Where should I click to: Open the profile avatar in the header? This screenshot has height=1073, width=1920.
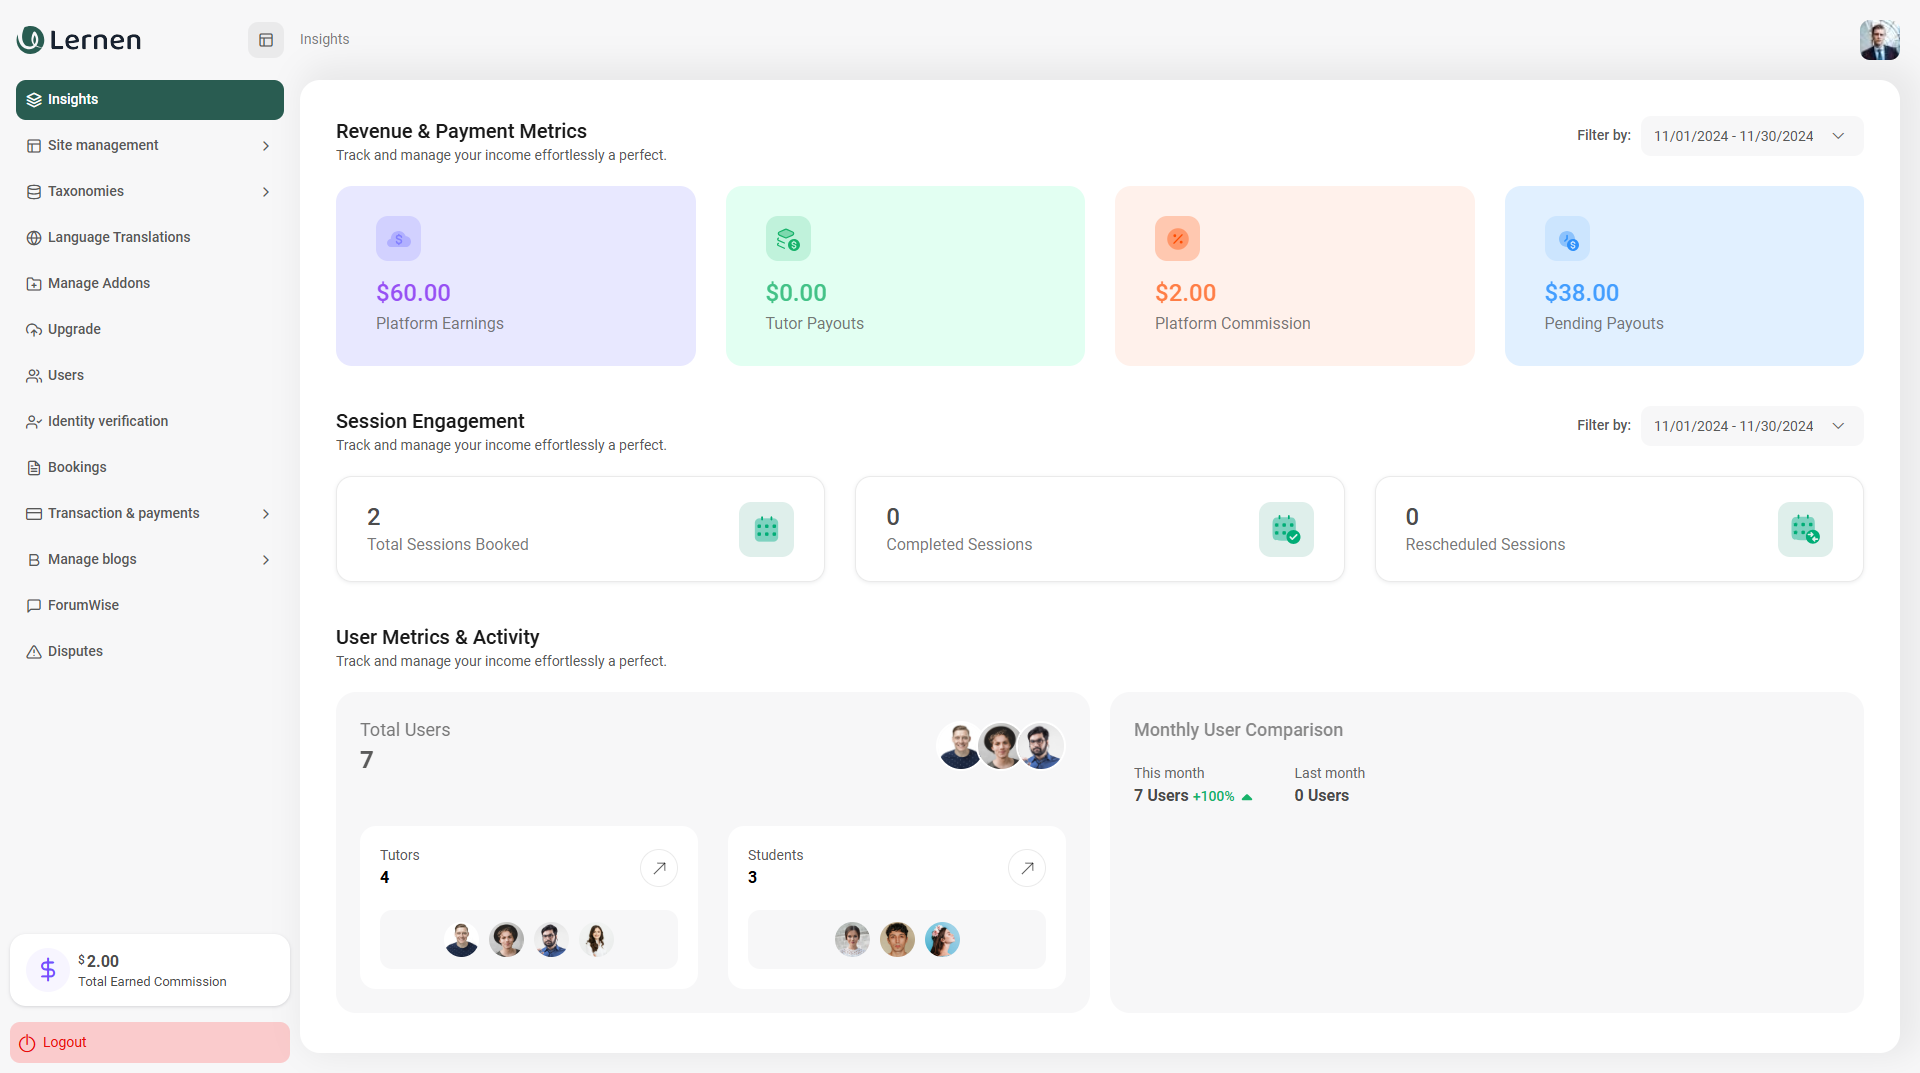(x=1879, y=40)
